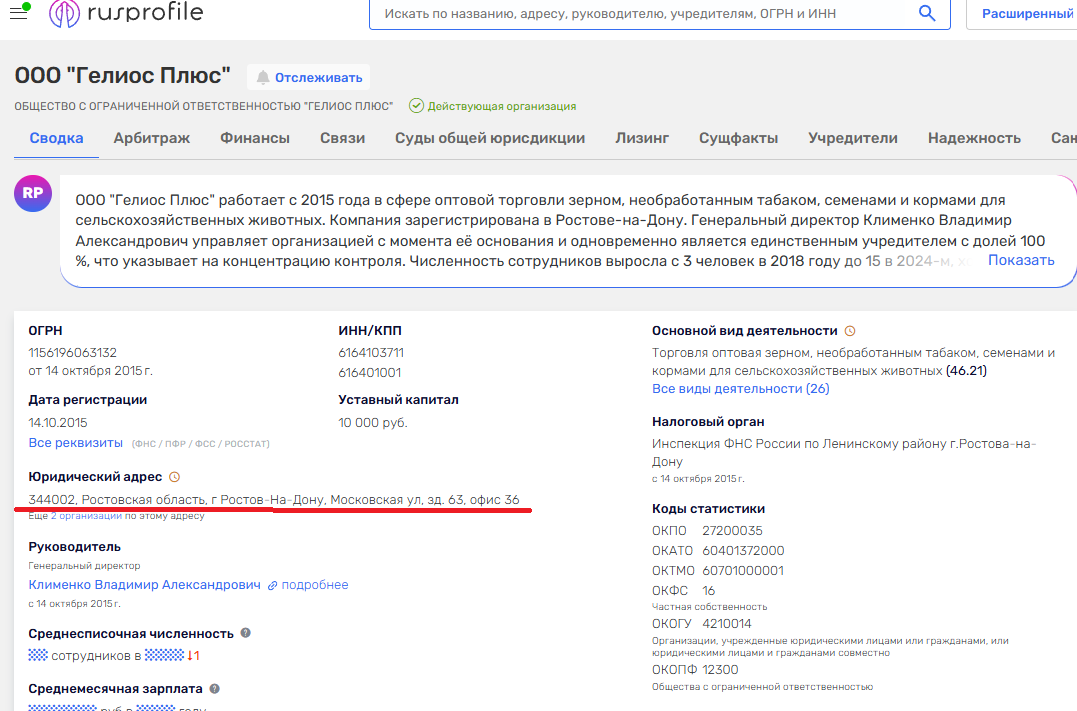Open Клименко Владимир Александрович profile link

tap(144, 585)
